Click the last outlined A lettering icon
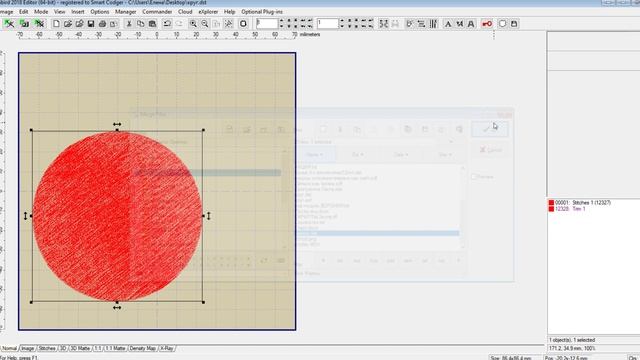This screenshot has height=360, width=640. tap(471, 24)
